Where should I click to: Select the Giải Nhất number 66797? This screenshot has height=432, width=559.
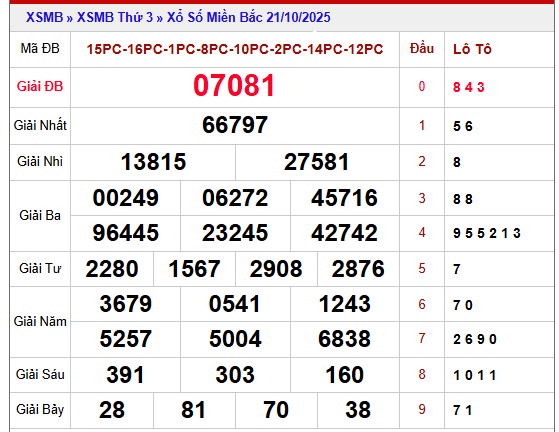235,125
